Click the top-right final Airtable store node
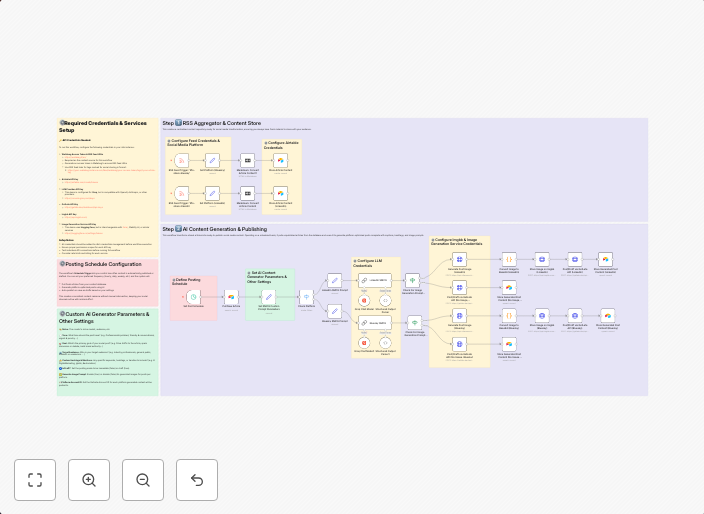 606,259
